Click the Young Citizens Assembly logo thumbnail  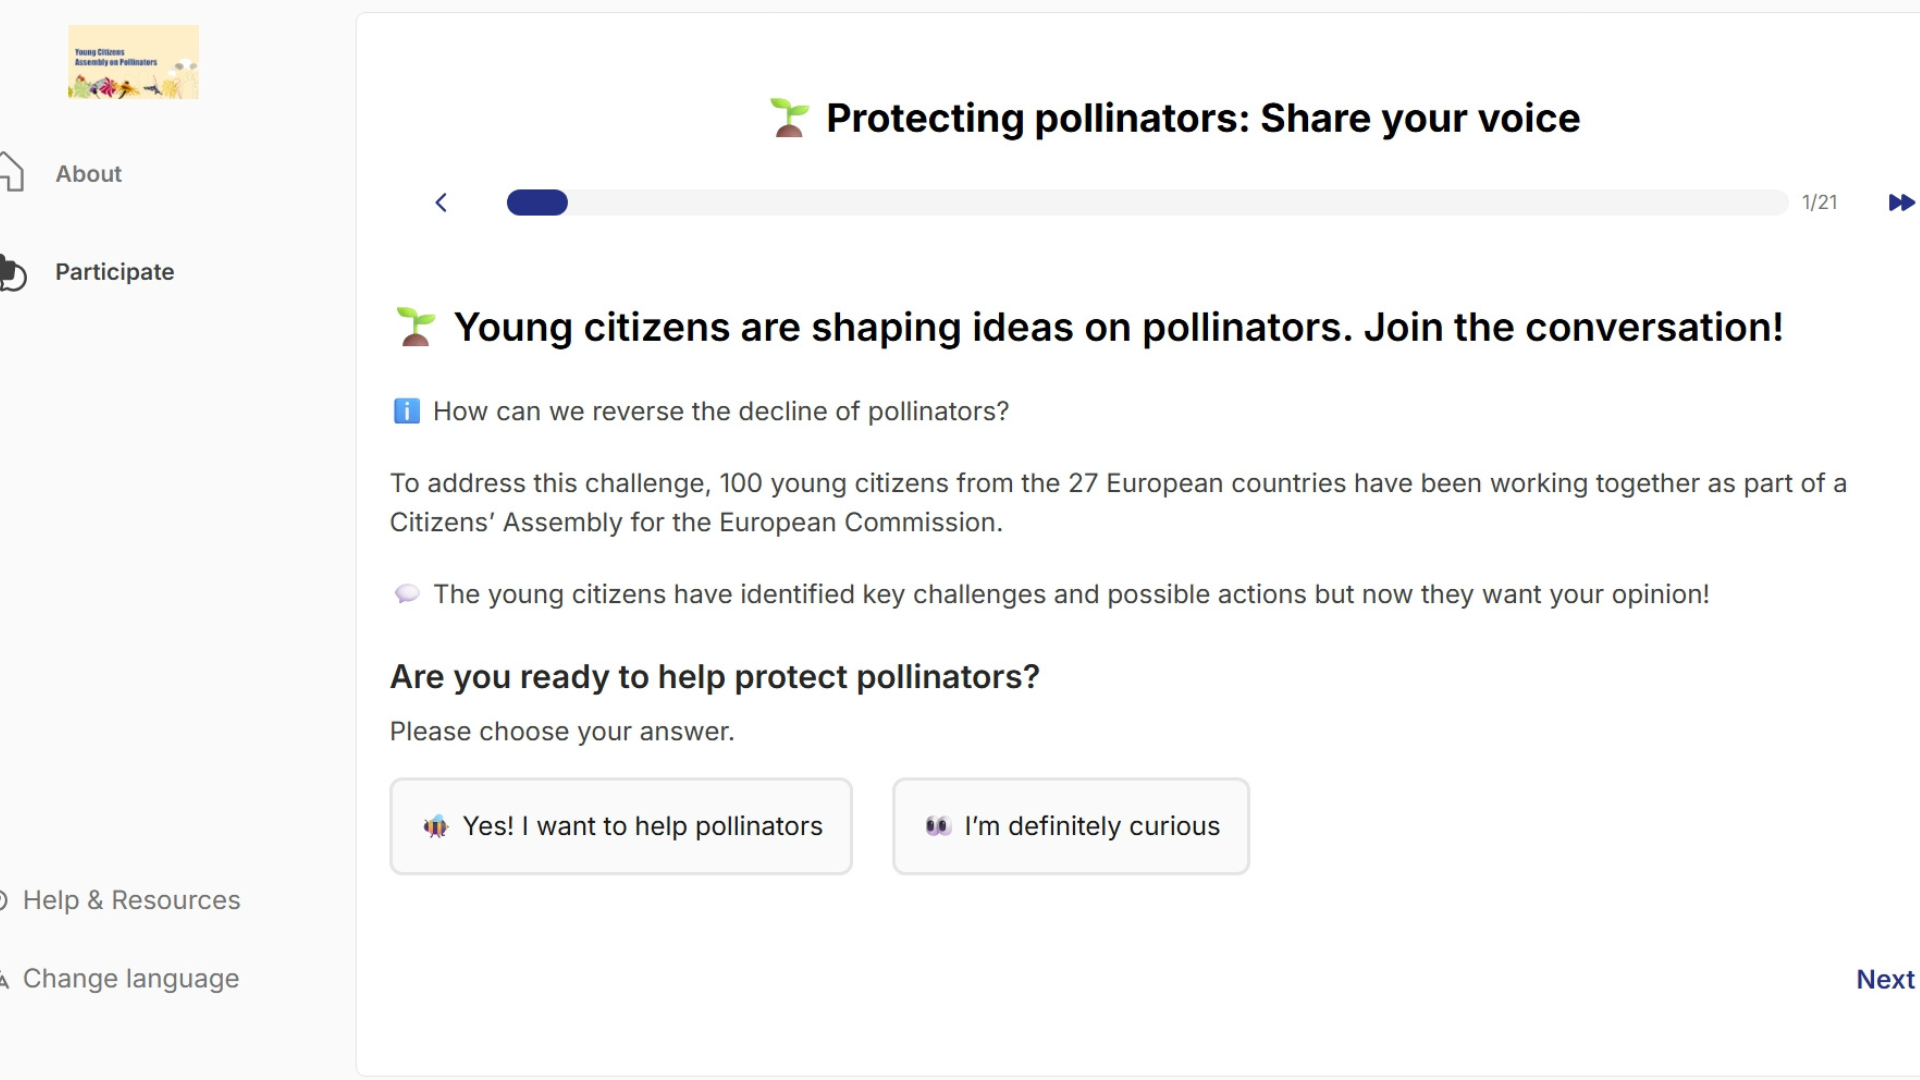click(x=133, y=62)
